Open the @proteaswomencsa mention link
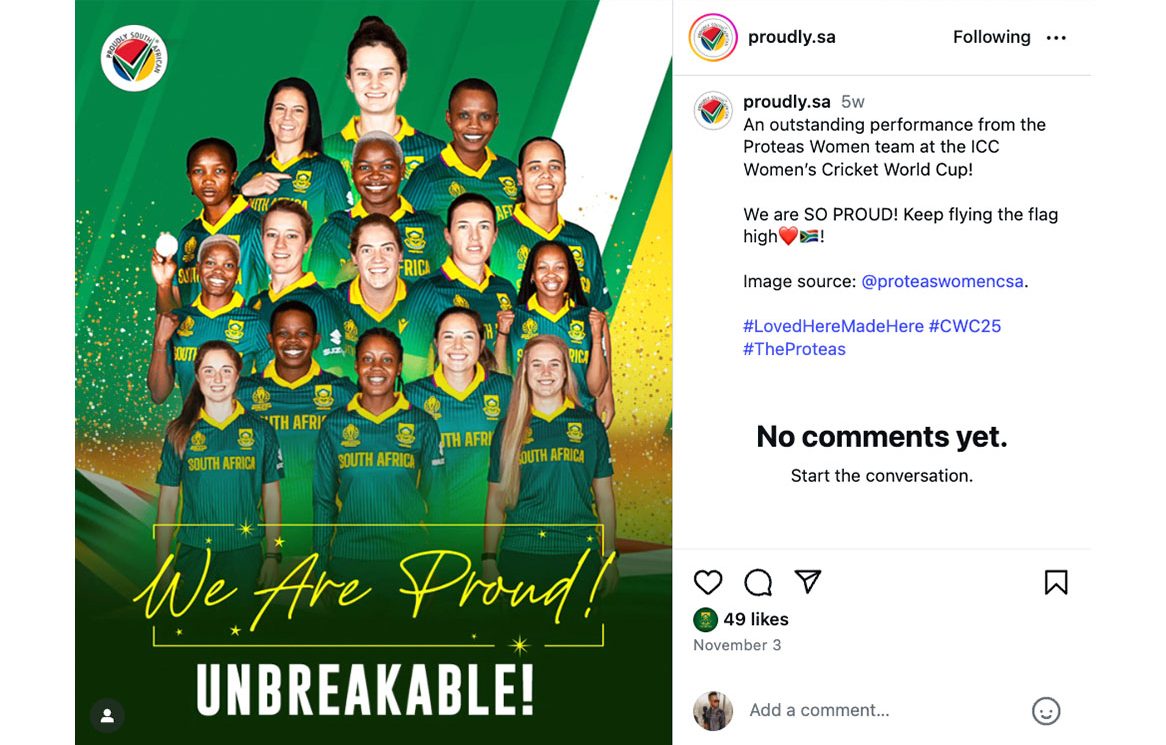This screenshot has height=745, width=1166. 942,281
